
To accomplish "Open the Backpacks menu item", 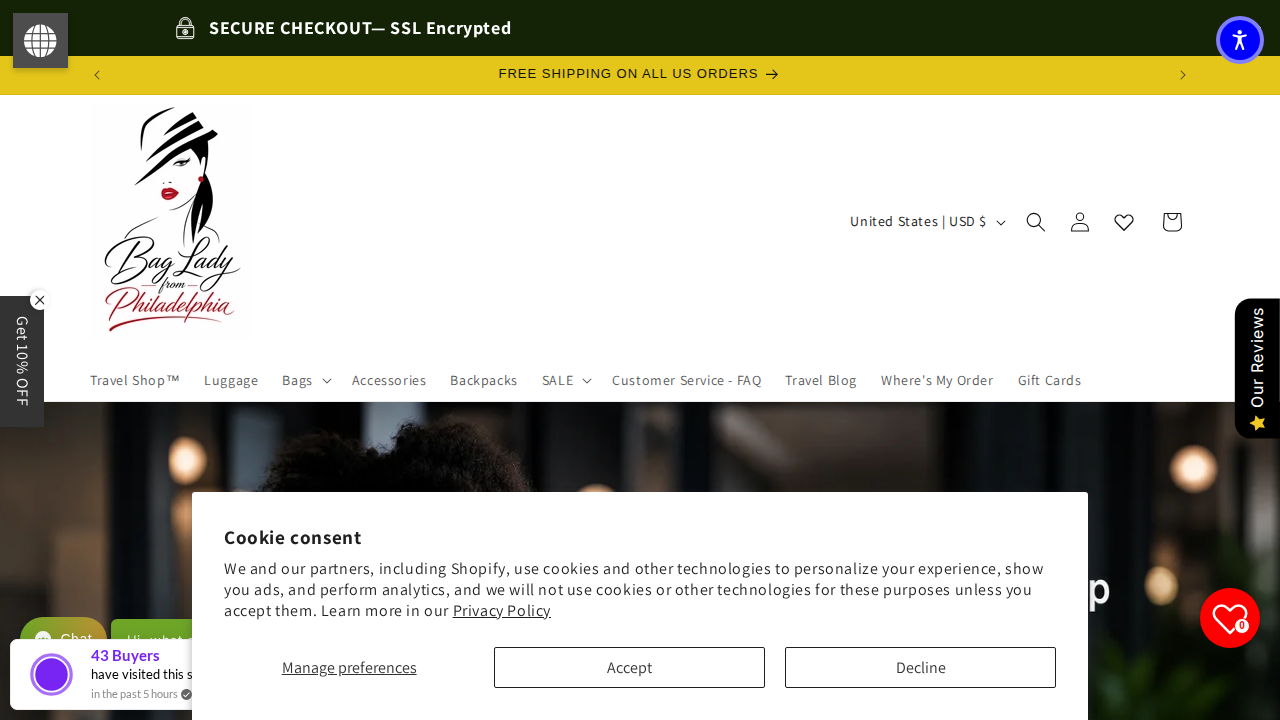I will (x=484, y=380).
